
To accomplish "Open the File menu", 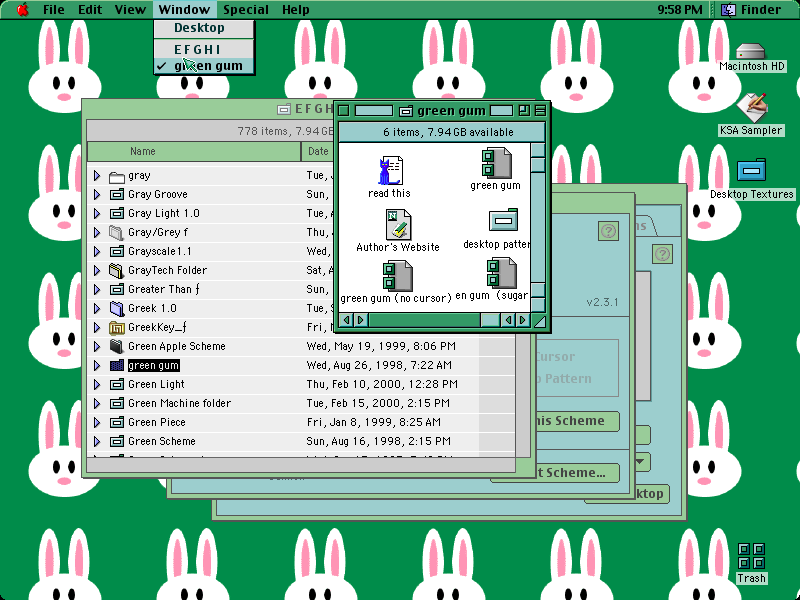I will point(54,9).
